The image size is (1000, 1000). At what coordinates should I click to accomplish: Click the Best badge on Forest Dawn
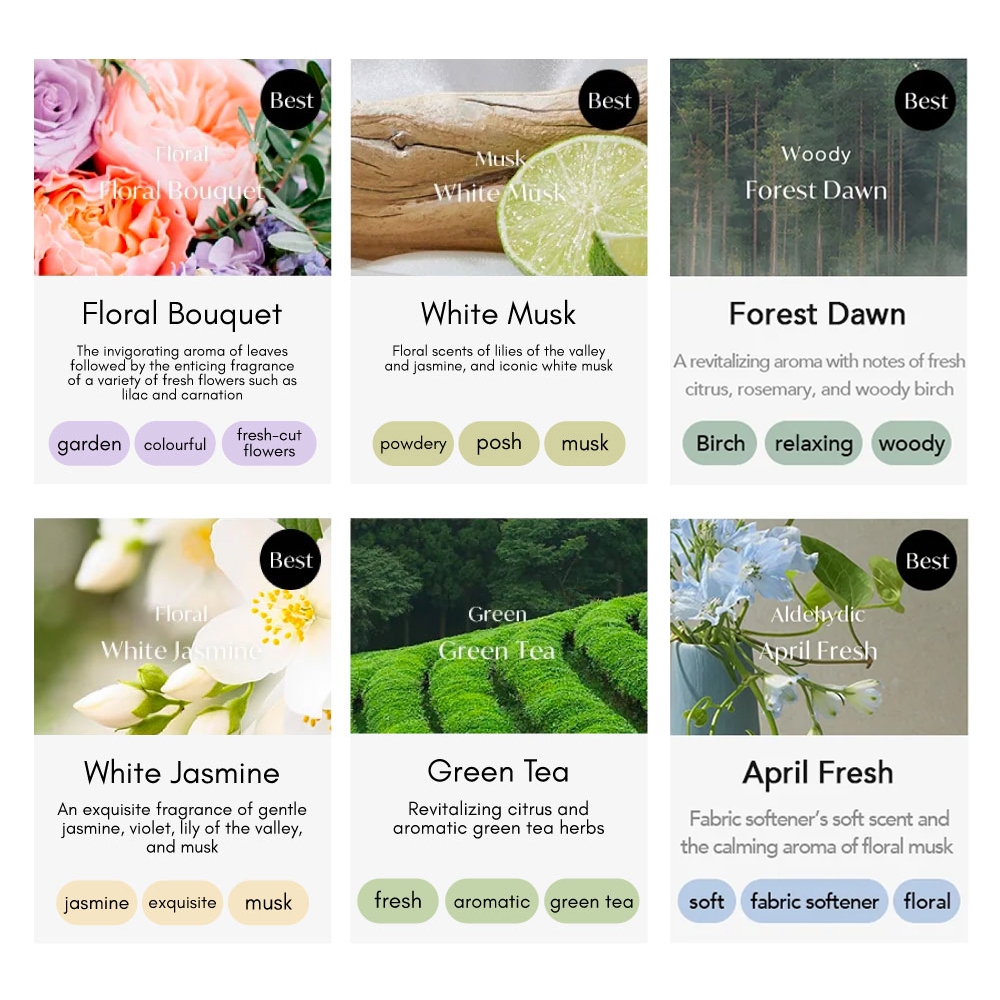pyautogui.click(x=925, y=100)
